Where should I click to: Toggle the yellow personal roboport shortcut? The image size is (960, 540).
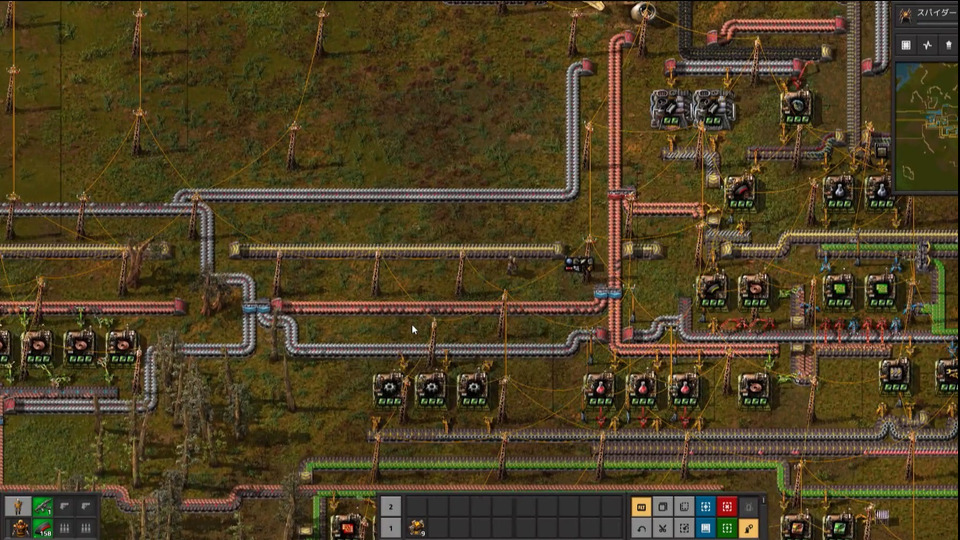pyautogui.click(x=748, y=528)
